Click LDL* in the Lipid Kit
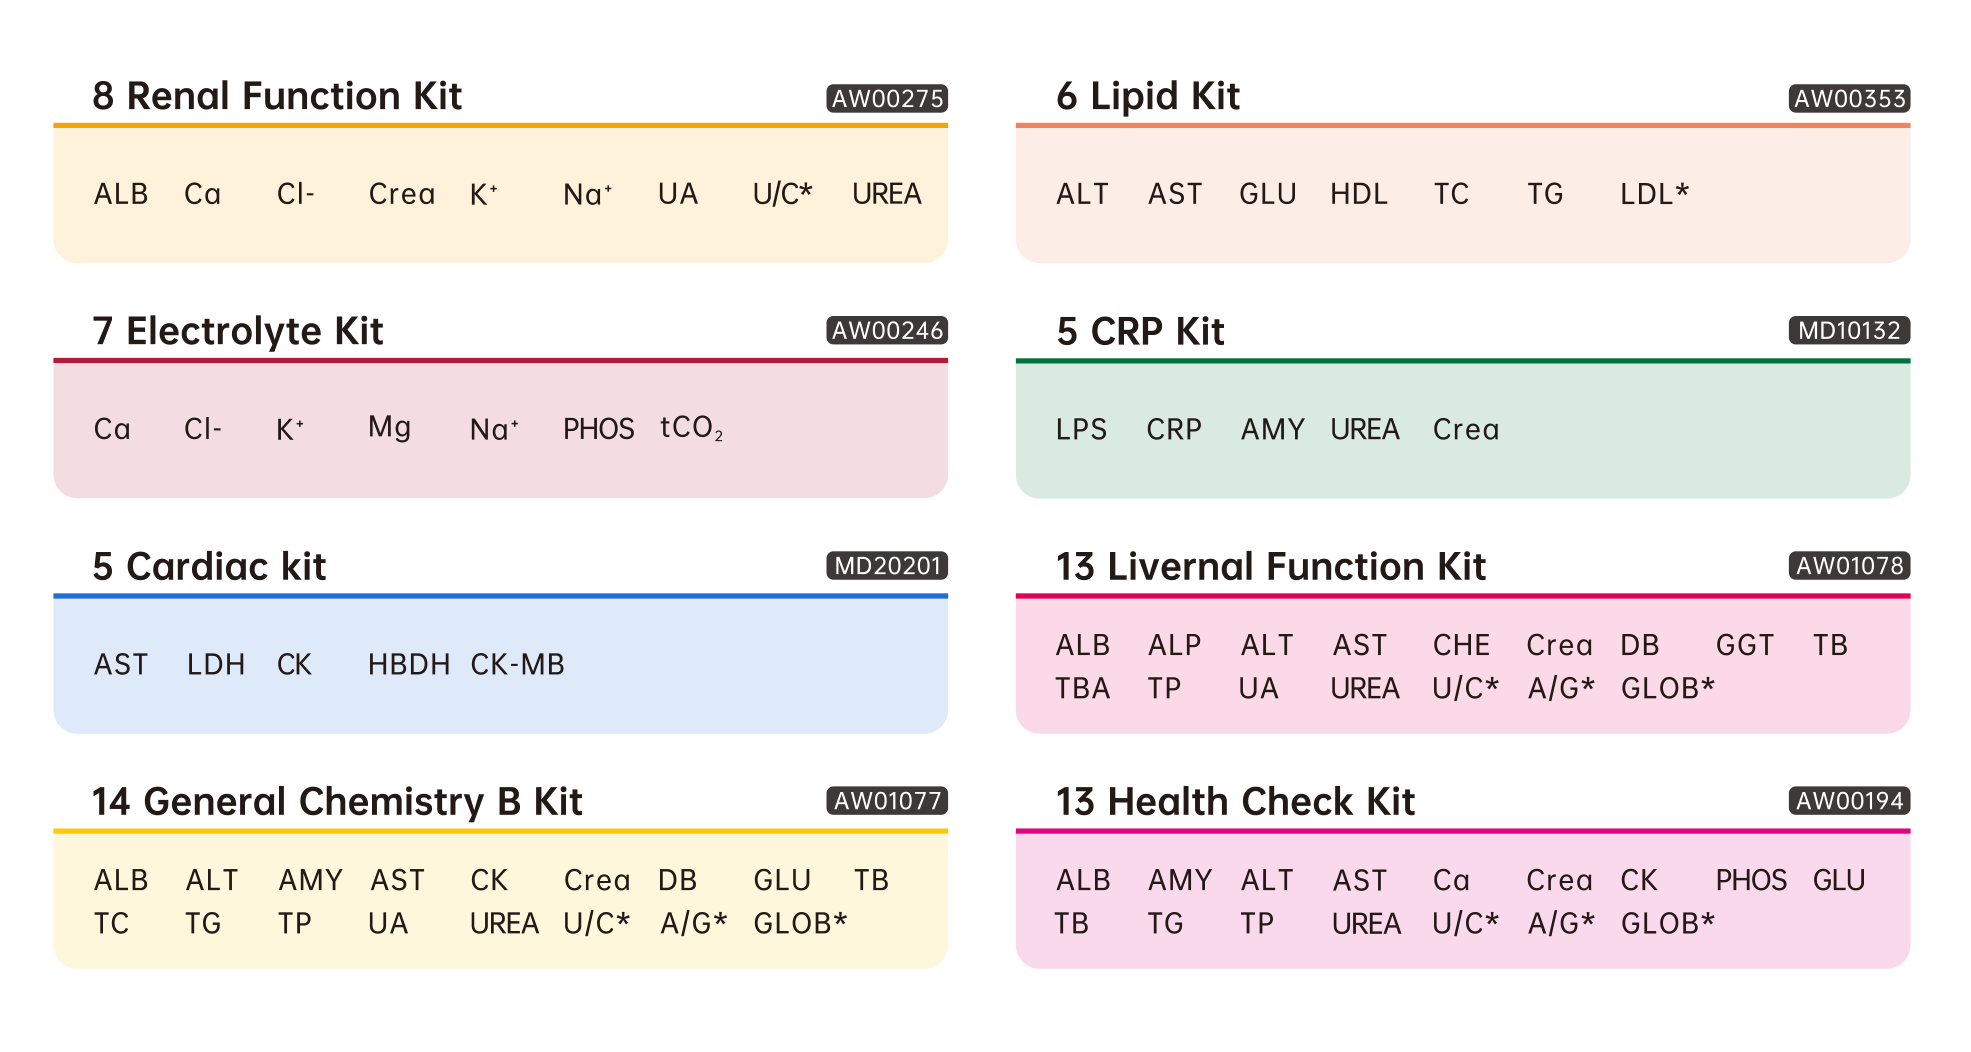1971x1052 pixels. [x=1654, y=194]
